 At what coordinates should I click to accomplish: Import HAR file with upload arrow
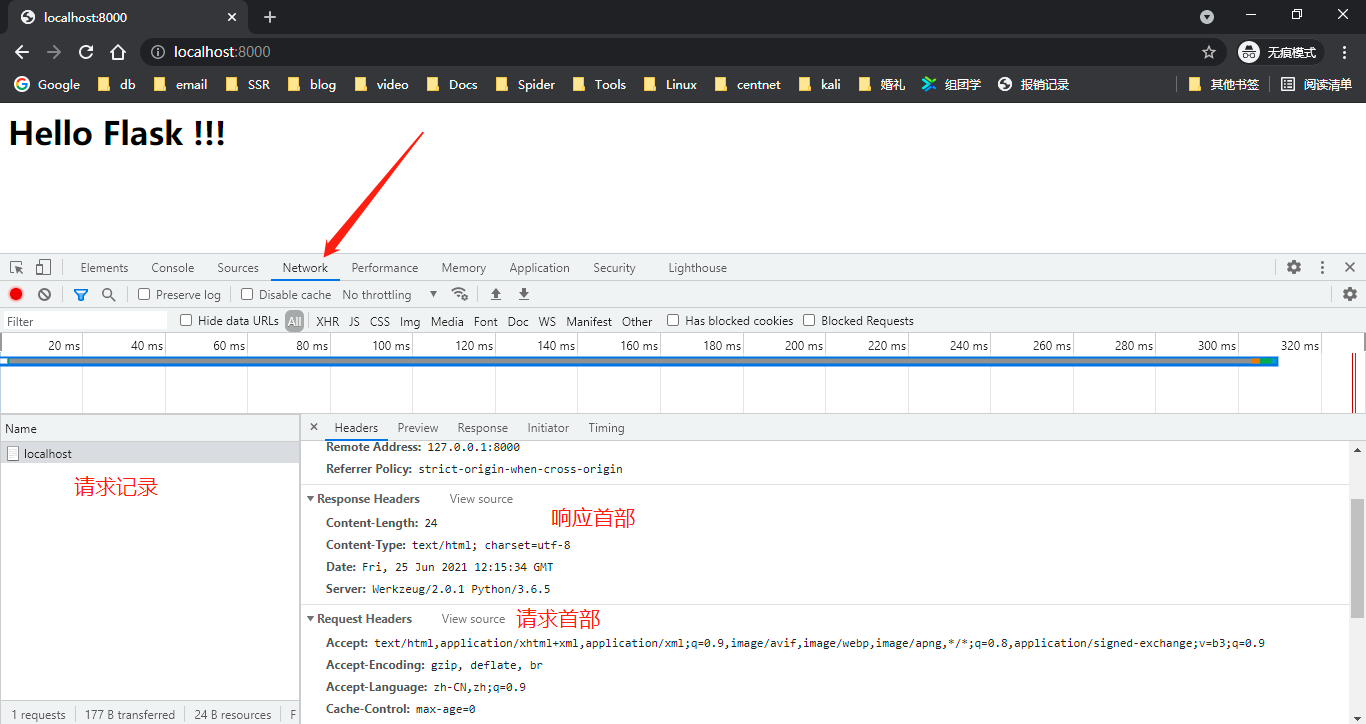[495, 294]
